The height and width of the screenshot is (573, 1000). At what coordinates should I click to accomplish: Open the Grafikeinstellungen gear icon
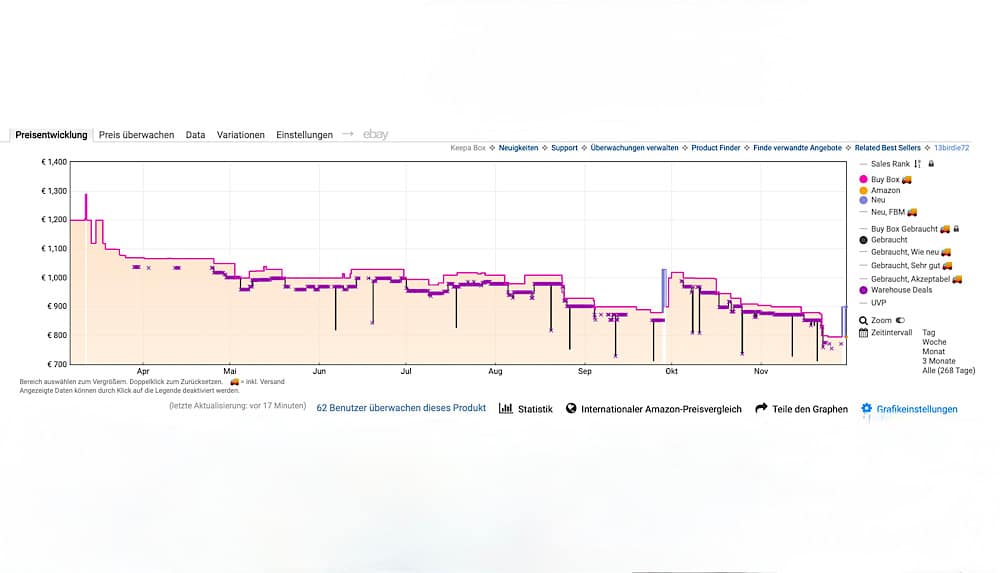pyautogui.click(x=866, y=408)
